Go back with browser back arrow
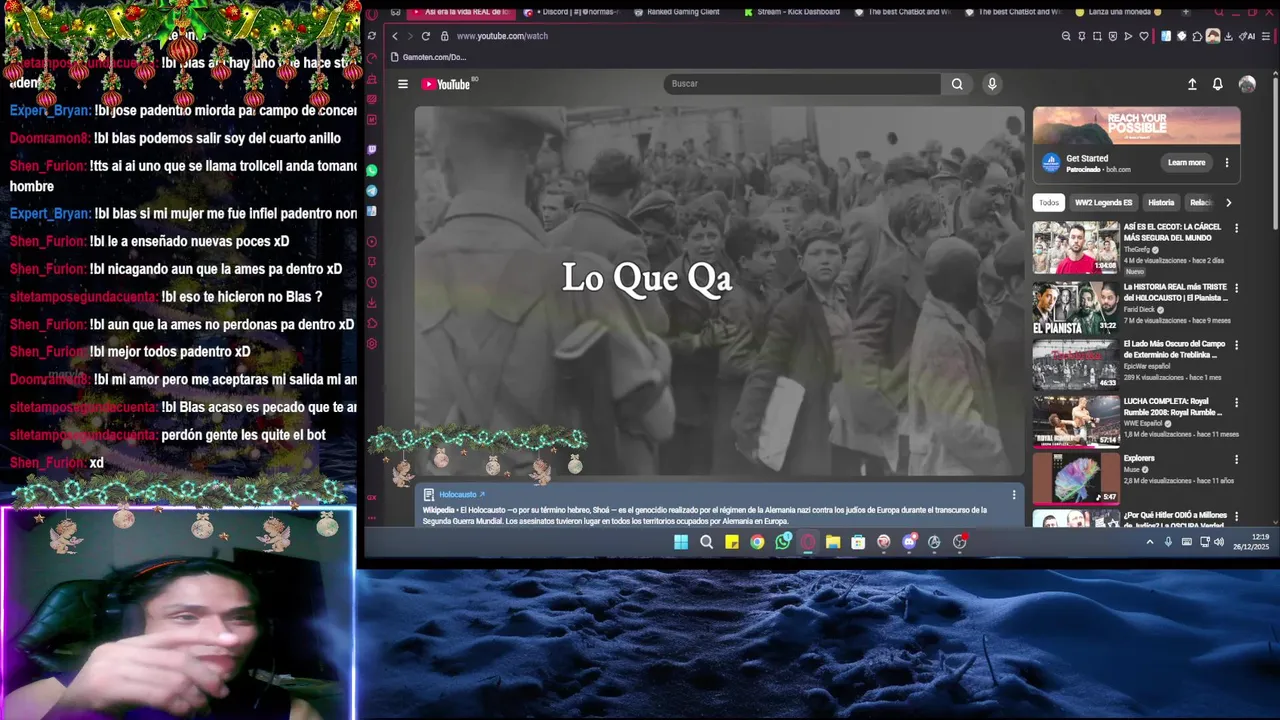Image resolution: width=1280 pixels, height=720 pixels. pos(394,36)
